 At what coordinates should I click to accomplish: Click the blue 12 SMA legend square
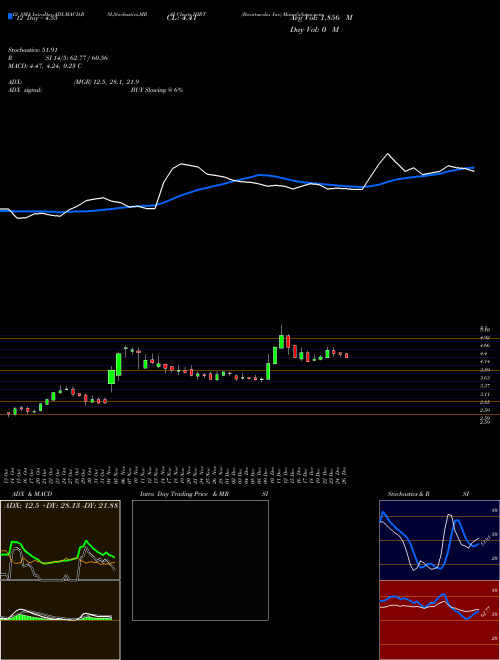coord(11,16)
